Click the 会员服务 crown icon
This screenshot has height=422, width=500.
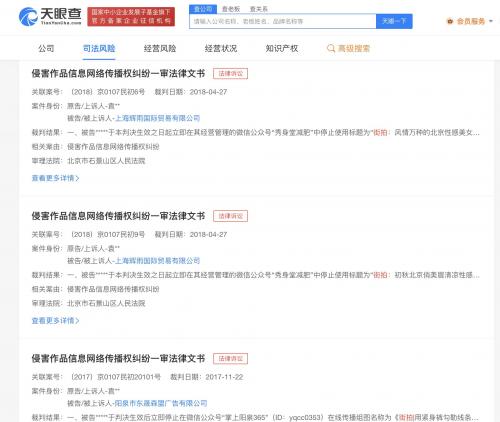(450, 21)
